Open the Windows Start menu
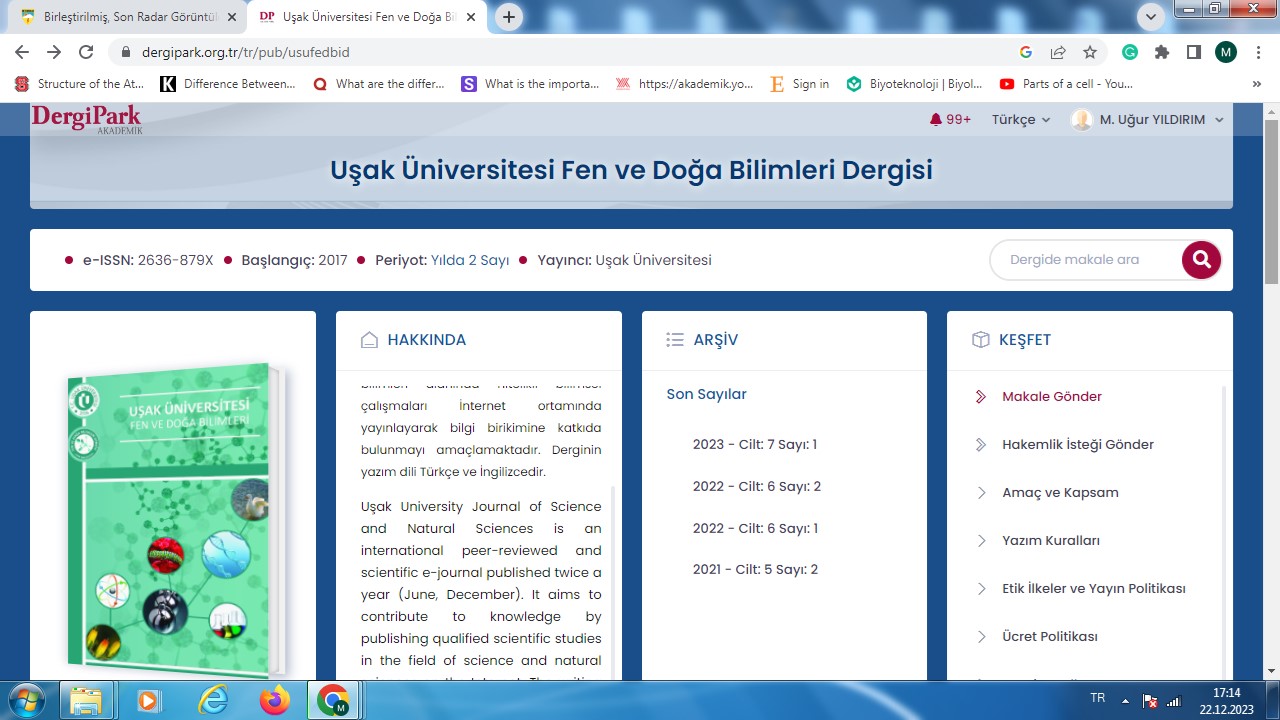The image size is (1280, 720). click(x=27, y=700)
